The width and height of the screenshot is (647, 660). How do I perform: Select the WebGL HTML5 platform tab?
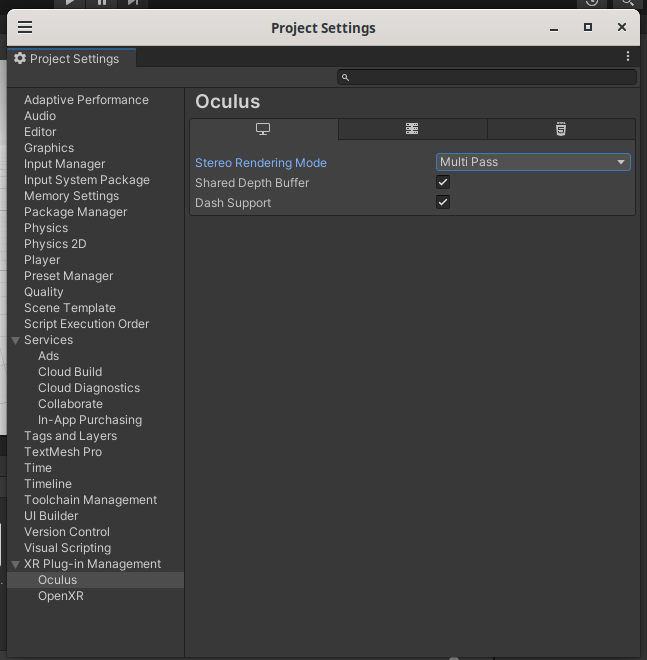point(561,129)
